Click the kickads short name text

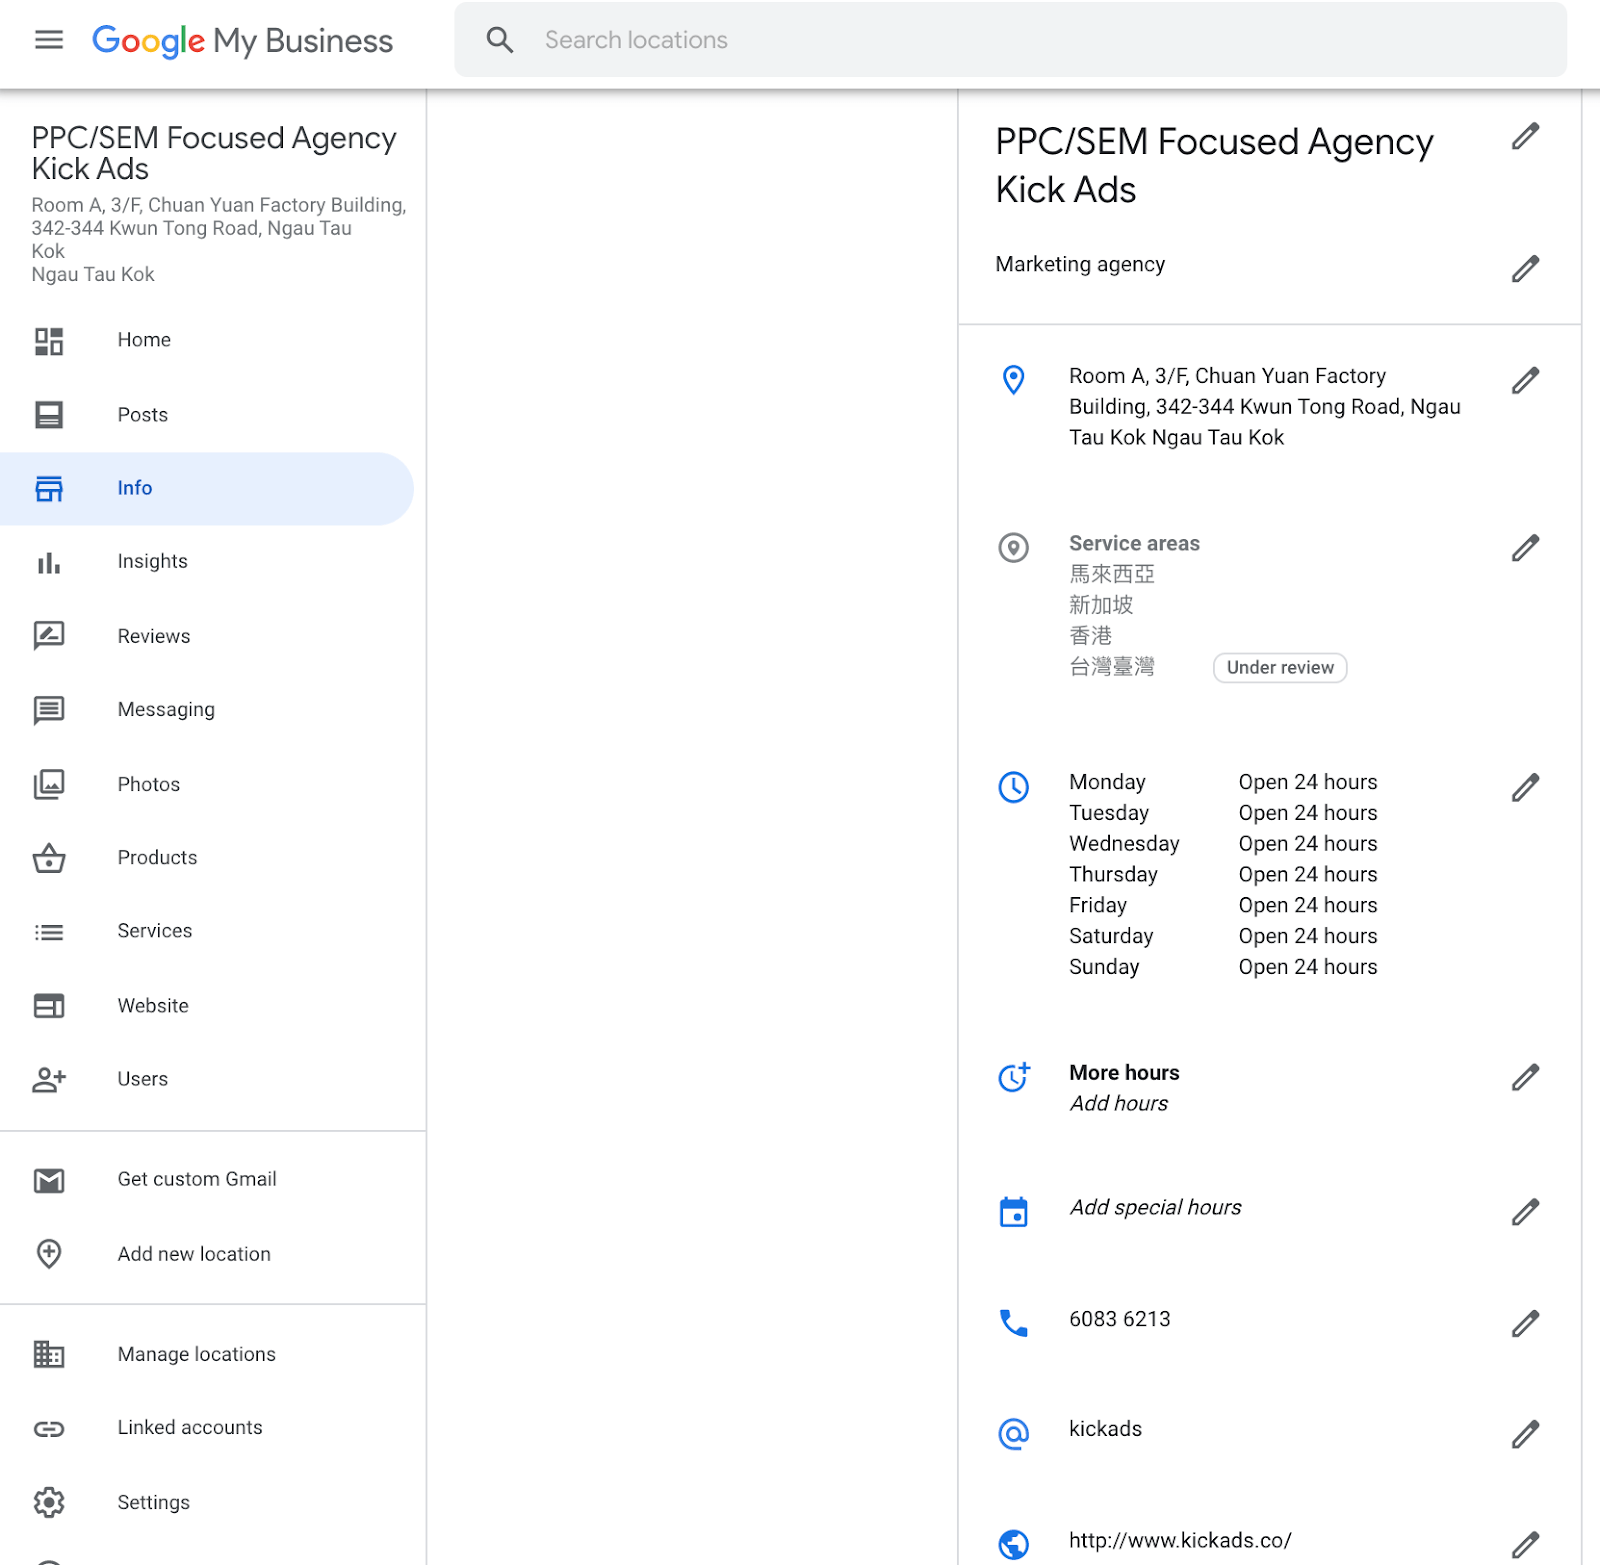1105,1429
